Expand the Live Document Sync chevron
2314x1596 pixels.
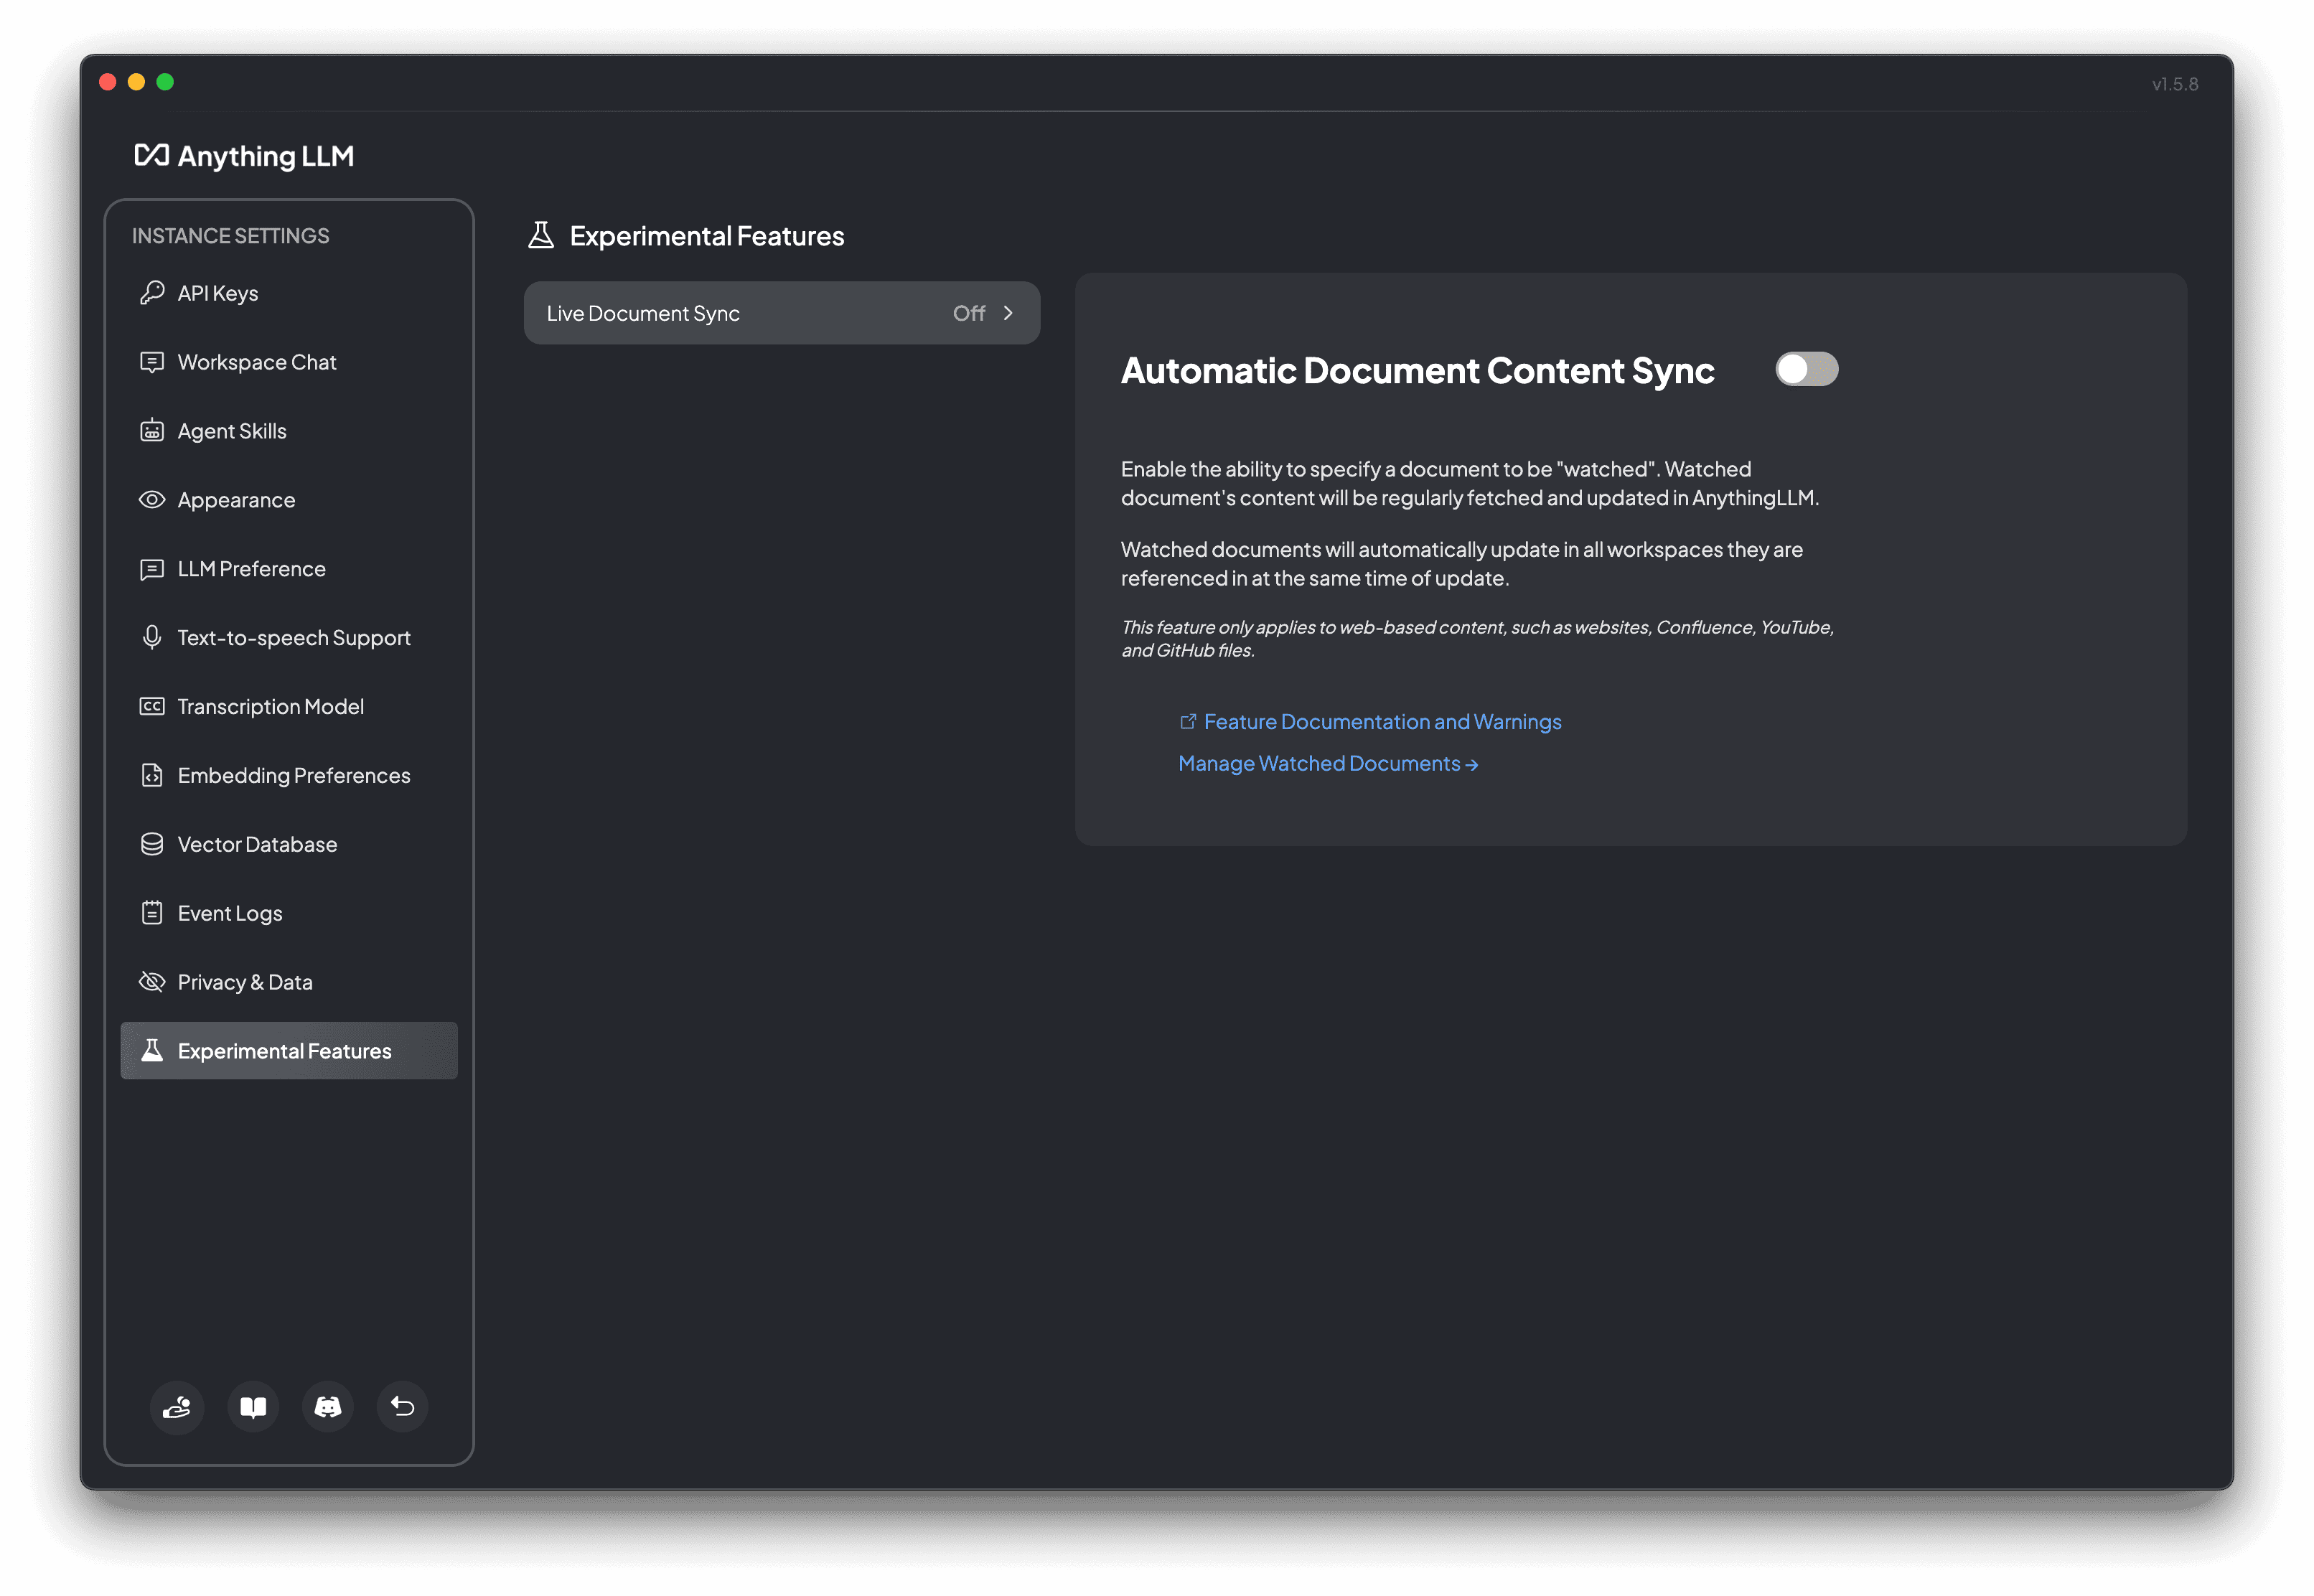[x=1007, y=312]
